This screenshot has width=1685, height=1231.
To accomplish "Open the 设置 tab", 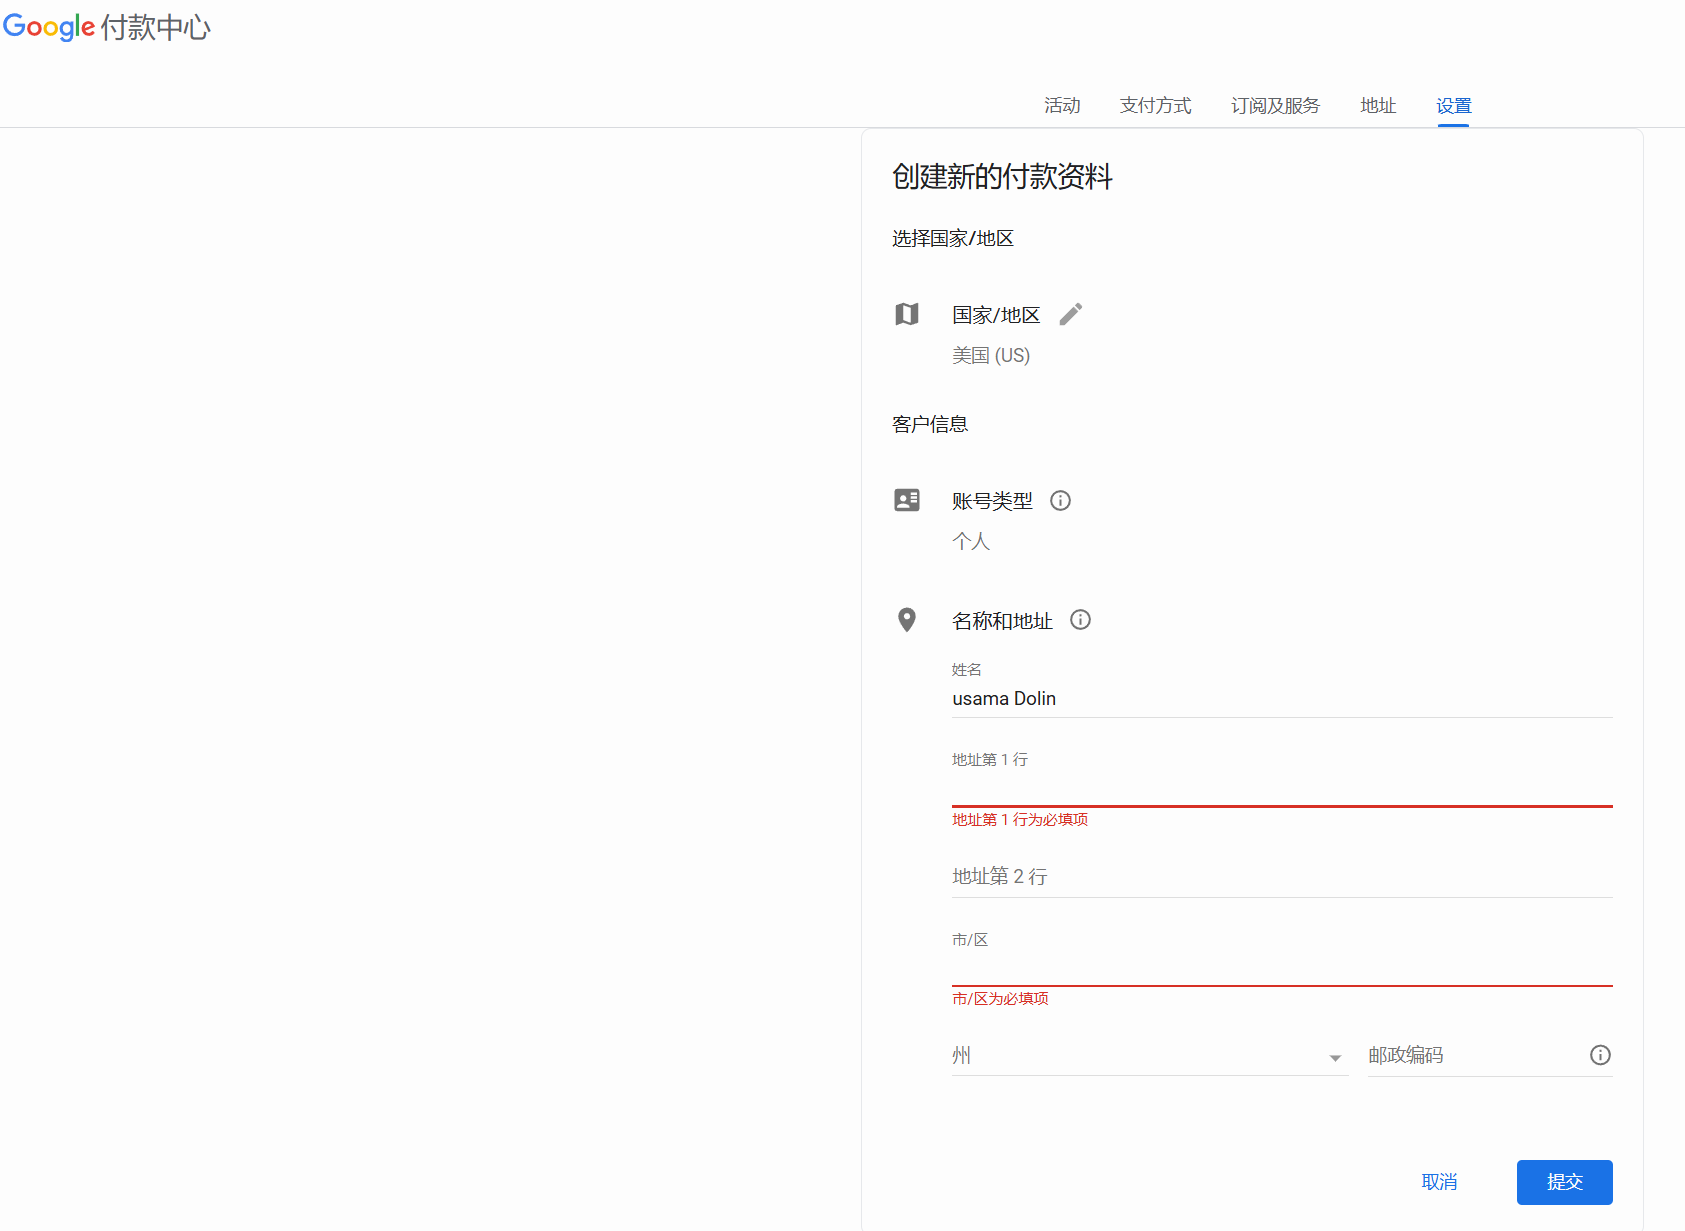I will click(x=1453, y=106).
